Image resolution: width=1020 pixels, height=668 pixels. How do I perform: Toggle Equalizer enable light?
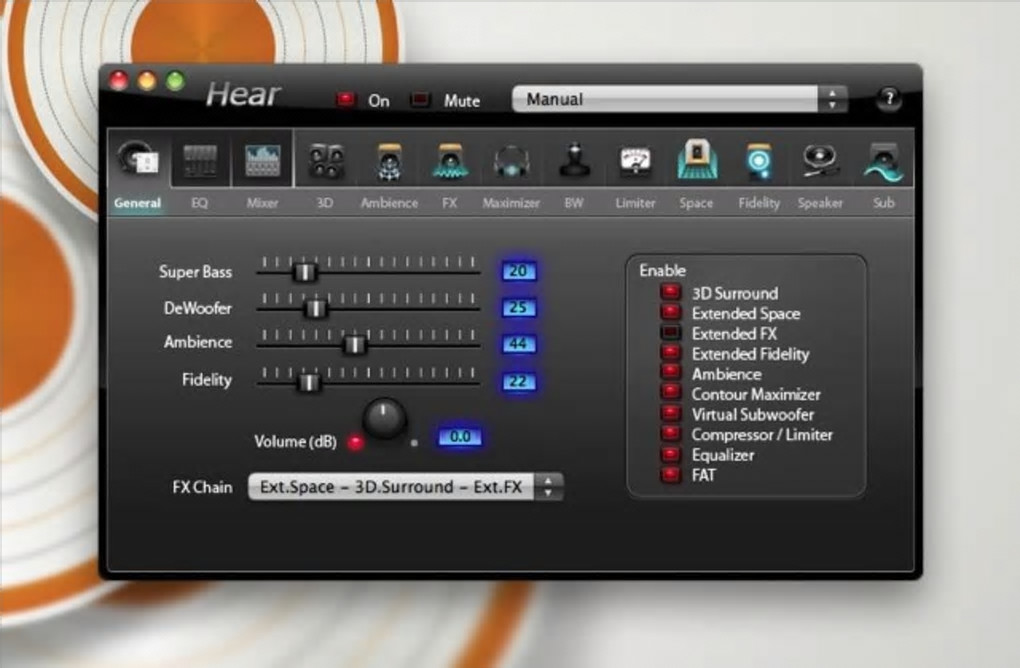[671, 454]
